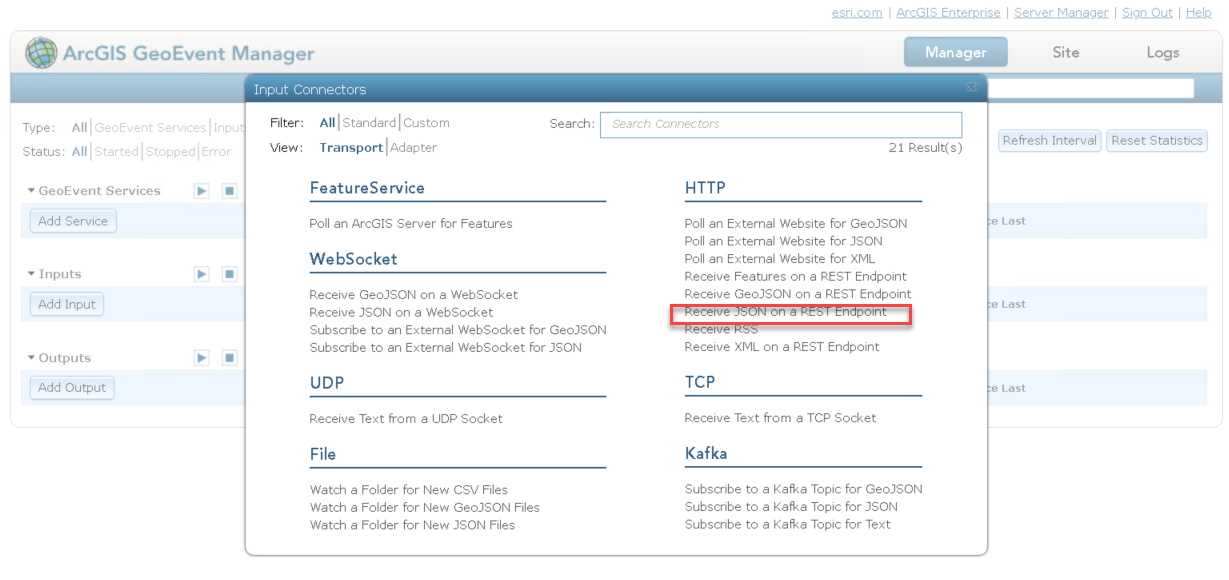Image resolution: width=1229 pixels, height=580 pixels.
Task: Select Subscribe to External WebSocket for JSON
Action: click(x=445, y=347)
